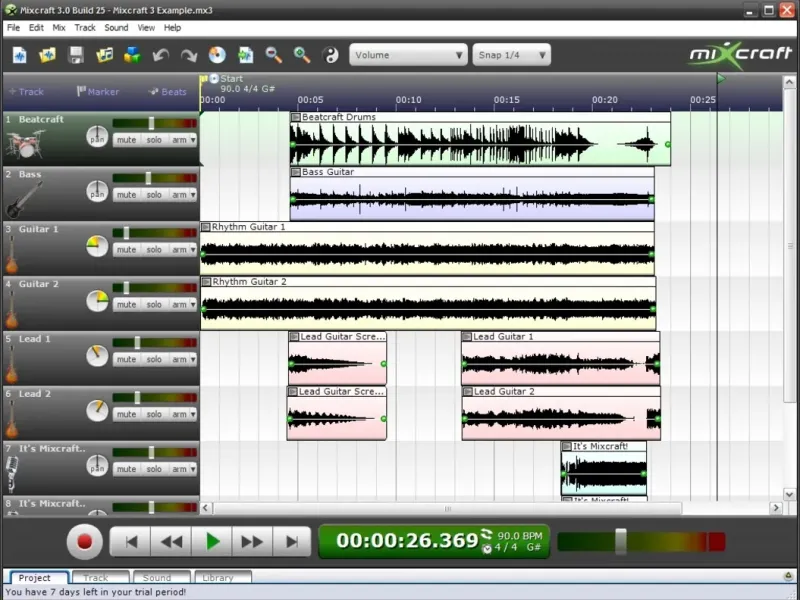Mute the Lead 1 track

126,360
